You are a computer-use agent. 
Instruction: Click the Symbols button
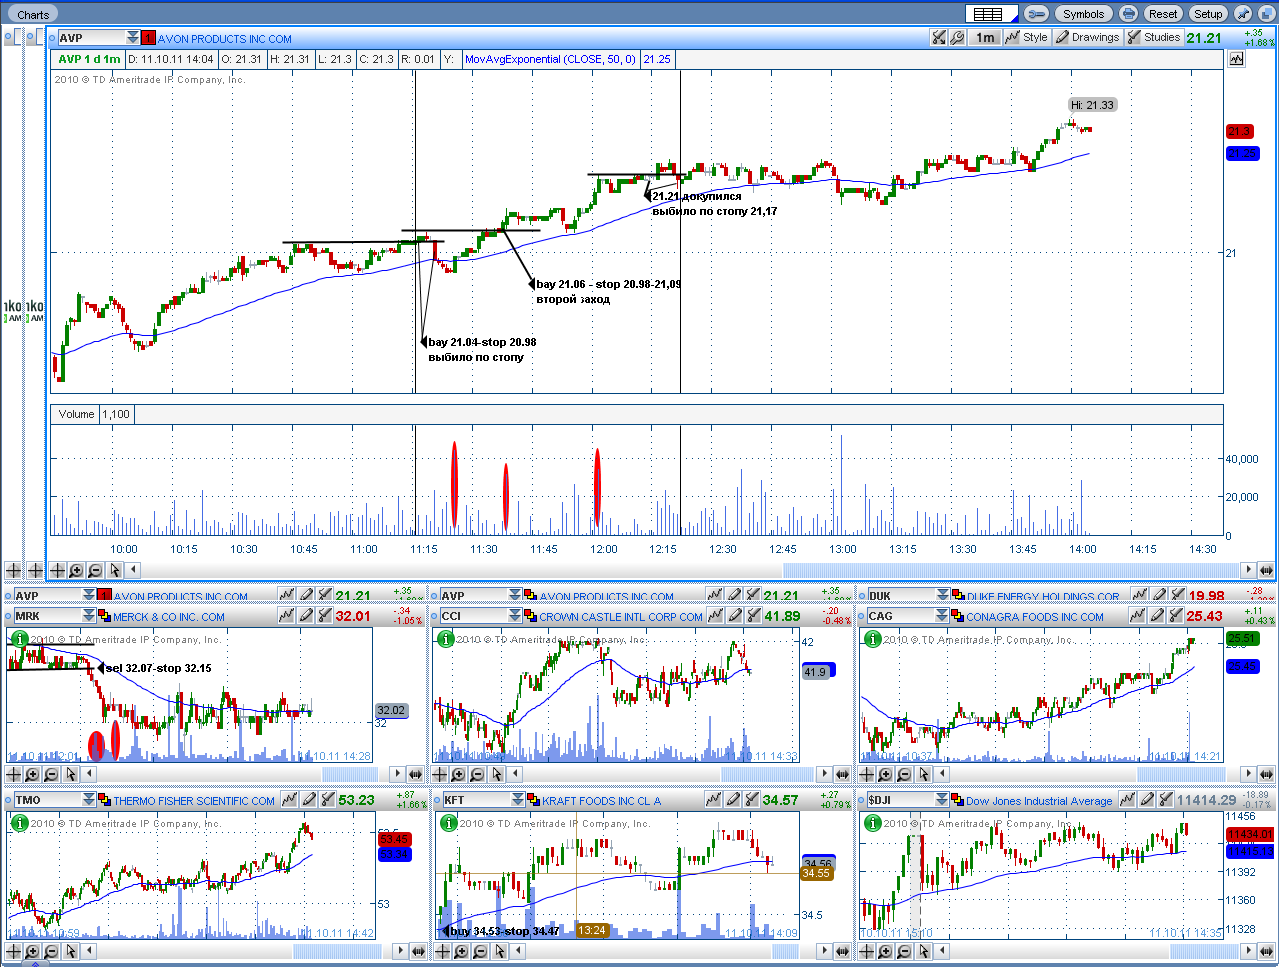click(x=1084, y=14)
